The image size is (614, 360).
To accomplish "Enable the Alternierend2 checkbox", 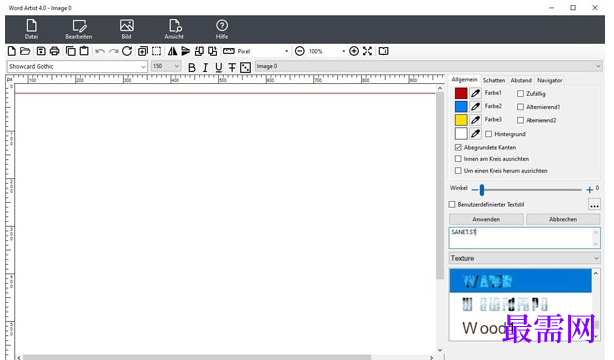I will [x=520, y=120].
